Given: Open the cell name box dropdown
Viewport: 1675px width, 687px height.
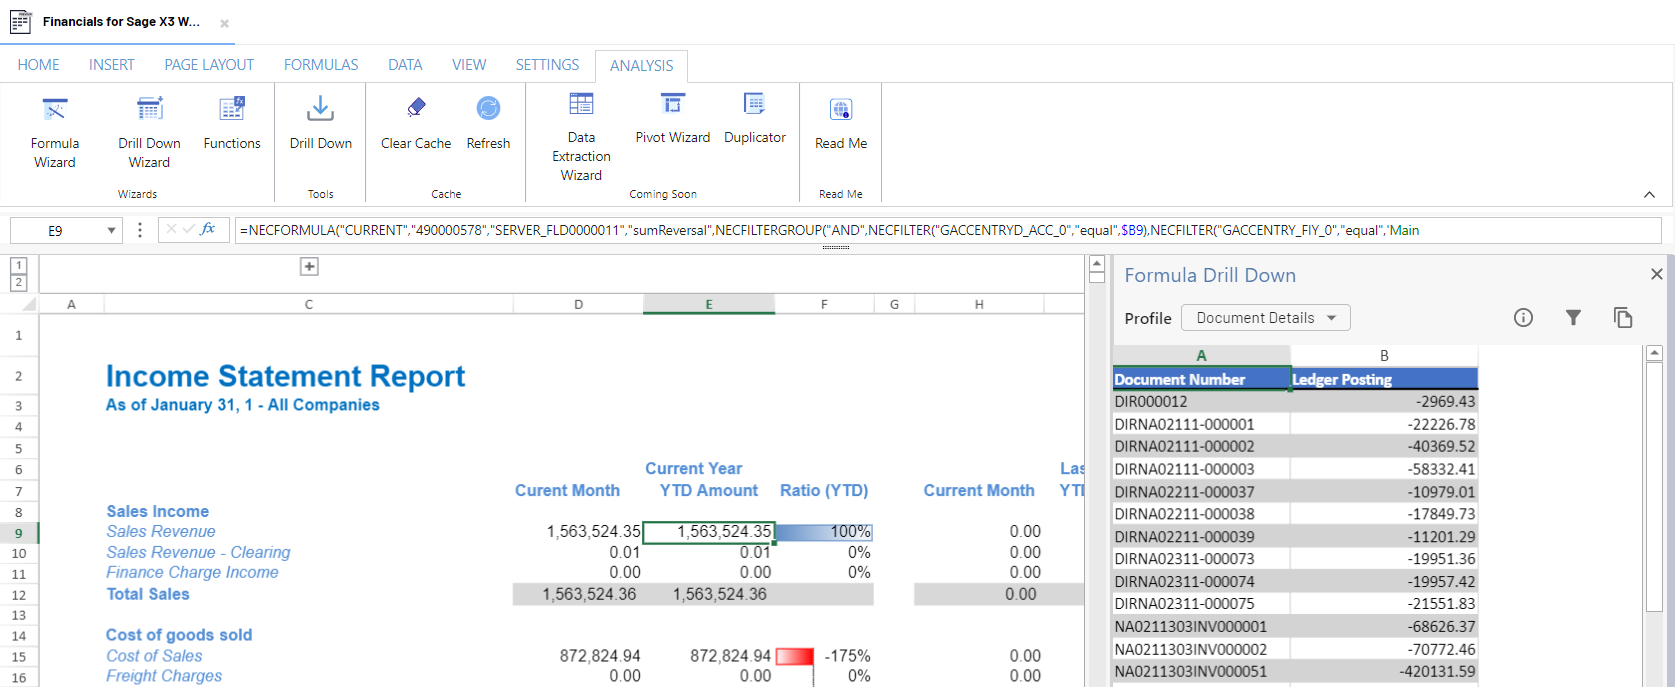Looking at the screenshot, I should click(x=111, y=231).
